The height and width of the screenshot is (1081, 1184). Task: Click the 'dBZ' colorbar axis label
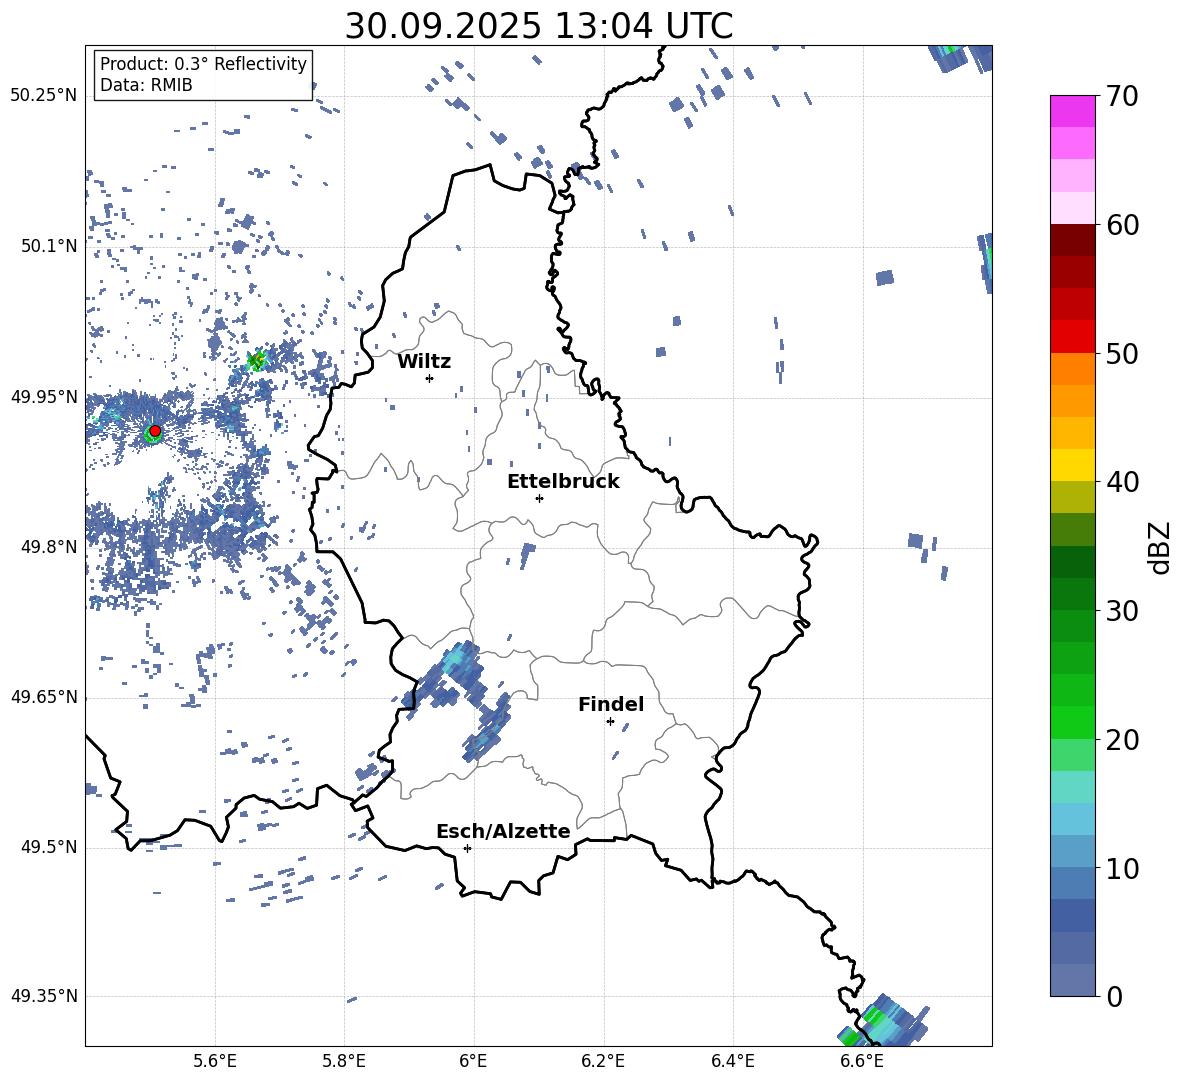1158,547
